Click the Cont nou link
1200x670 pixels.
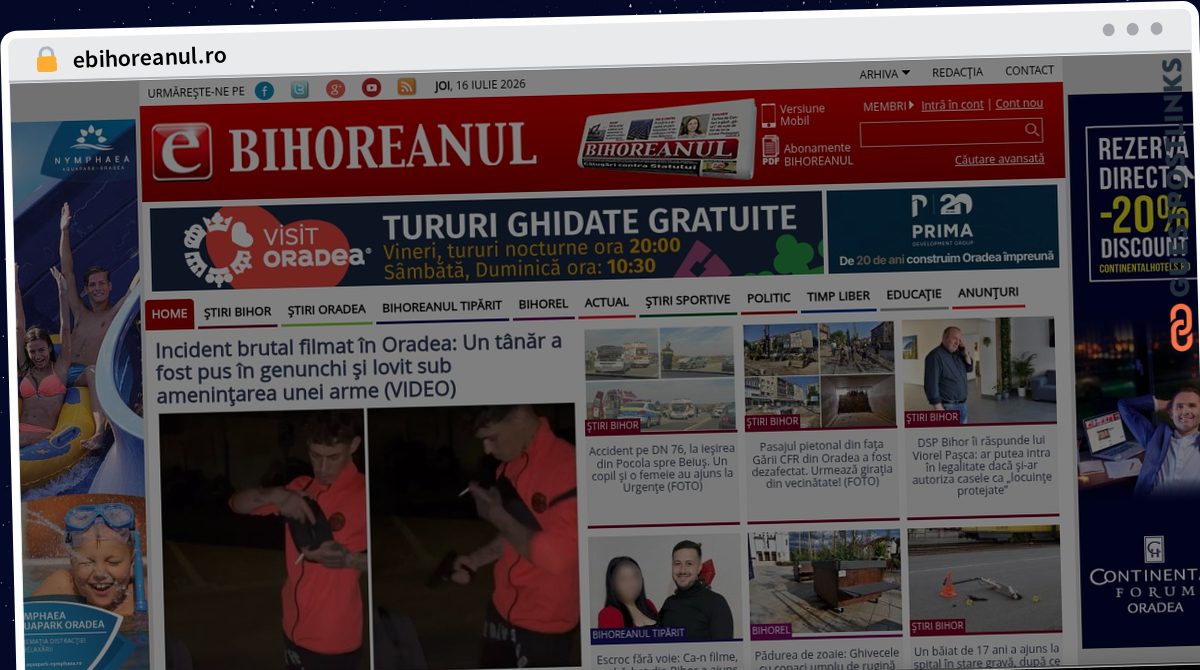pos(1019,103)
